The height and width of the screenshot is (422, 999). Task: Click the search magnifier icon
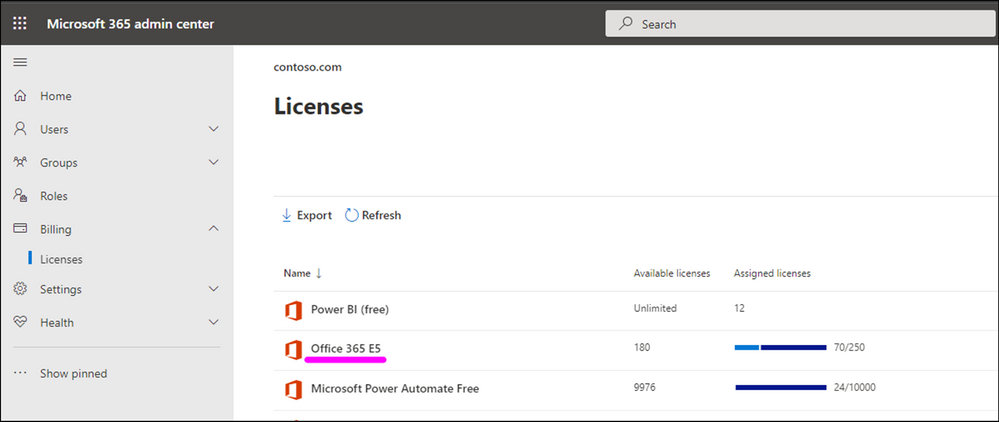point(626,24)
